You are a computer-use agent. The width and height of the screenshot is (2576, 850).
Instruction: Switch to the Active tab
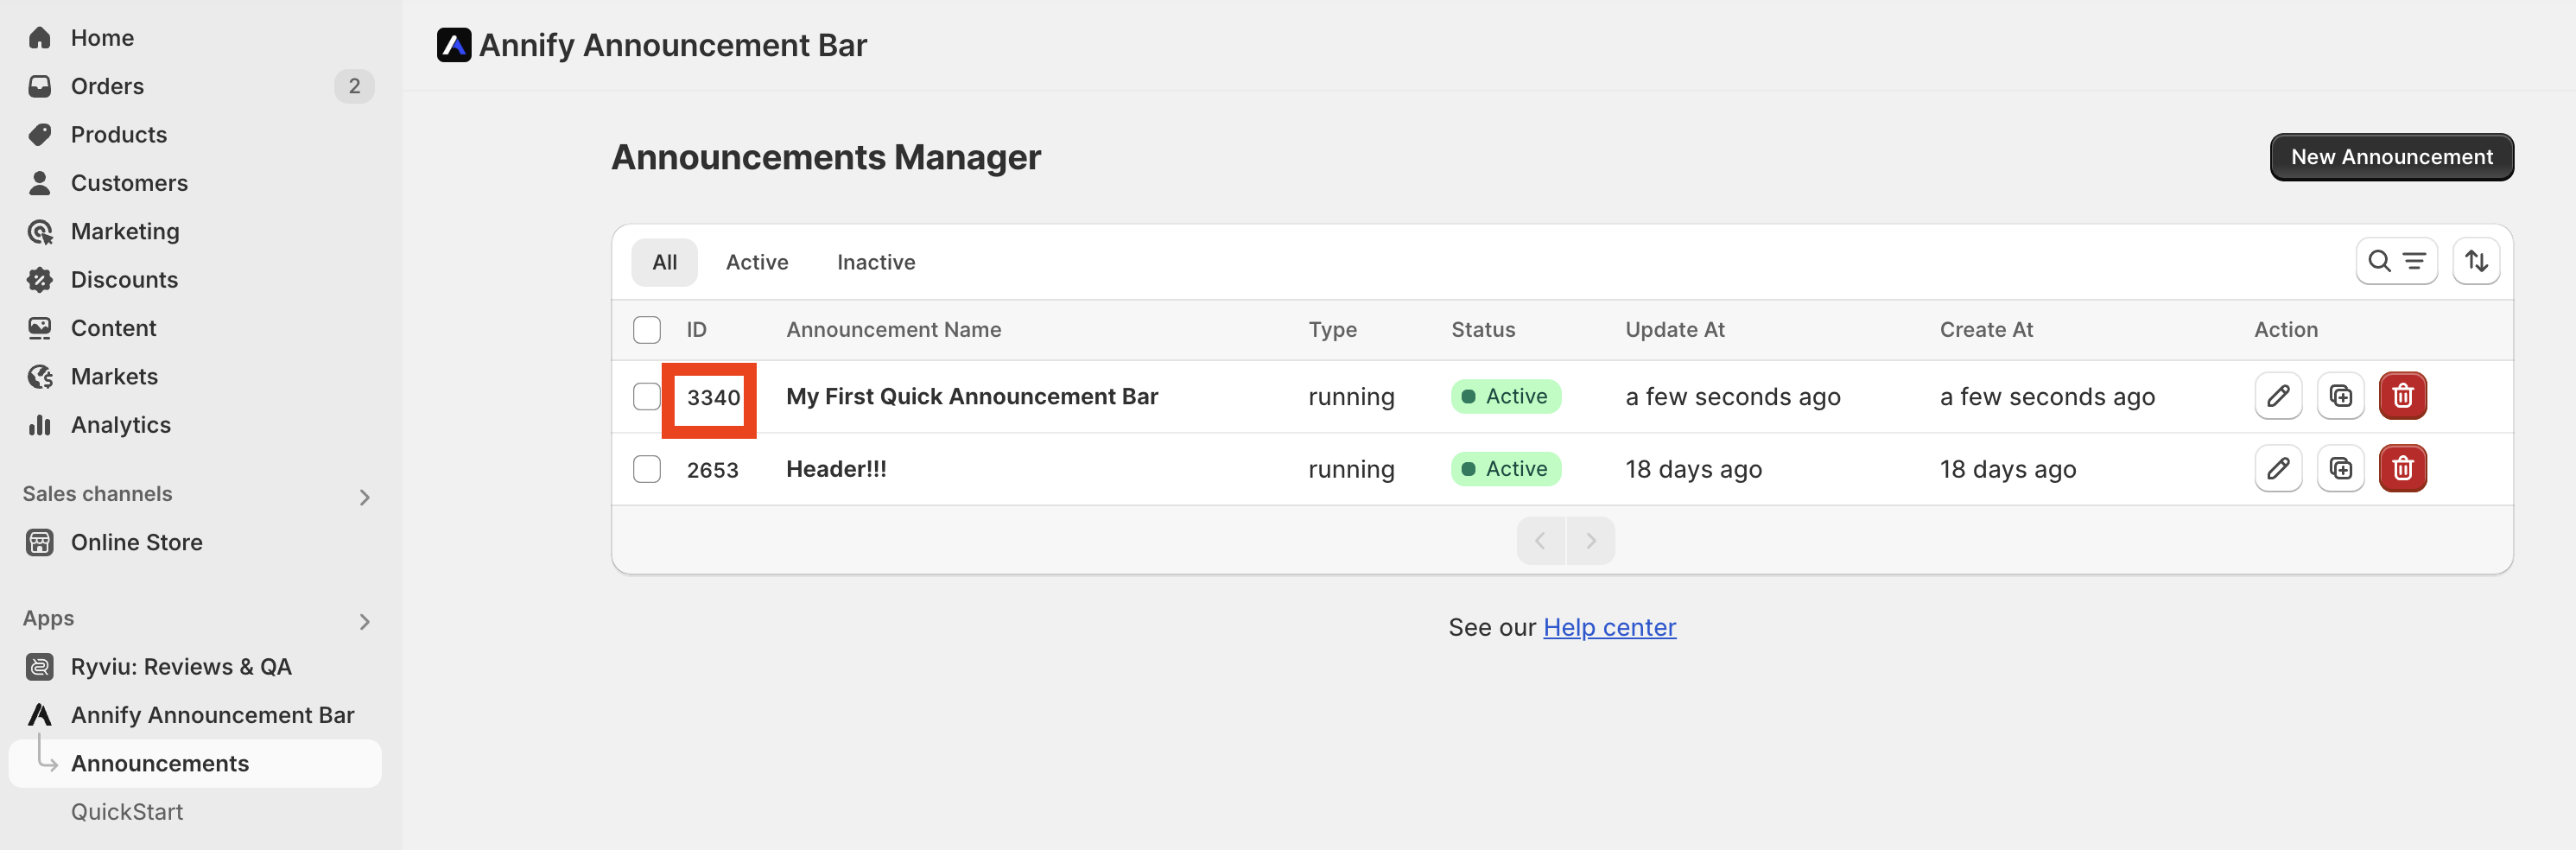tap(757, 262)
